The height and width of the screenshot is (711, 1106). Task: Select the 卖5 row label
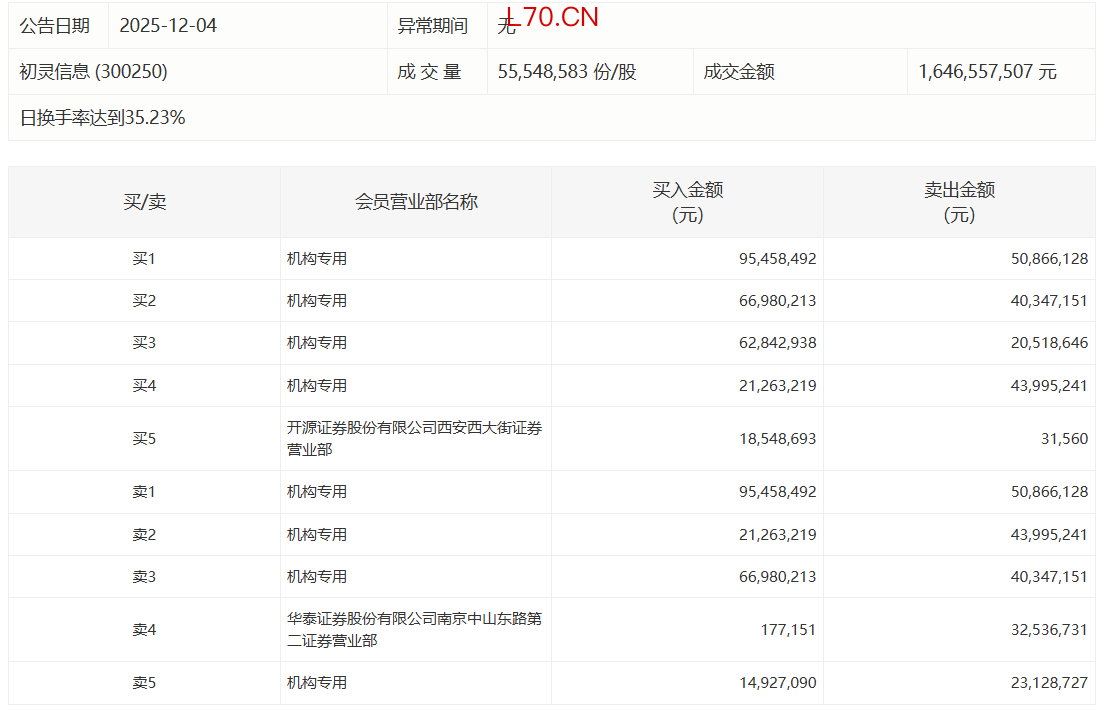tap(144, 683)
